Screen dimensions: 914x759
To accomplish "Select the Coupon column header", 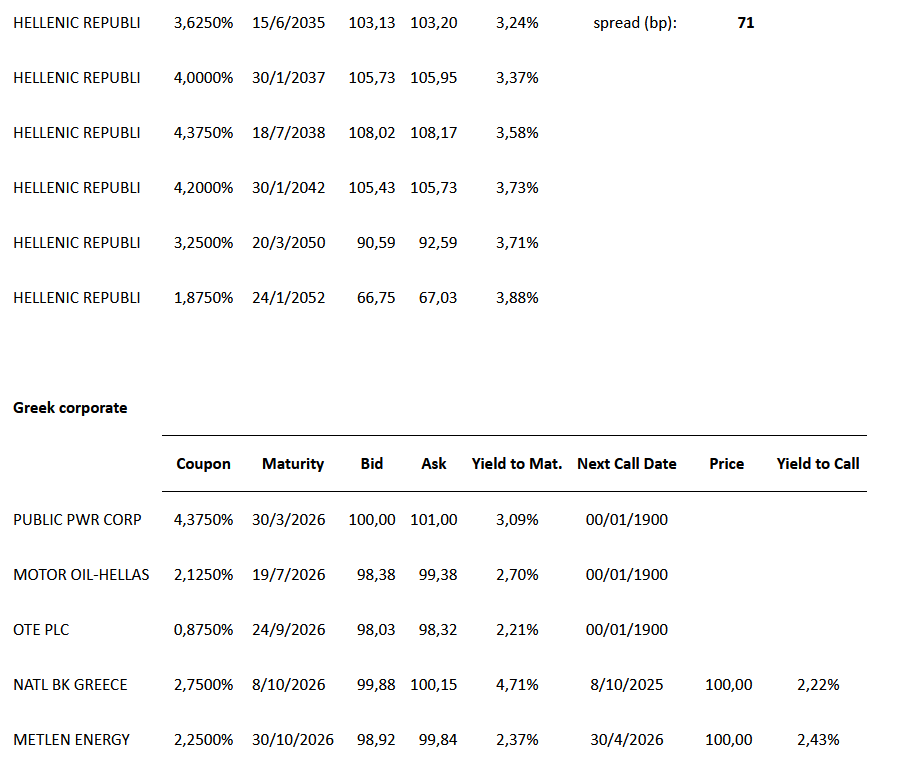I will [203, 464].
